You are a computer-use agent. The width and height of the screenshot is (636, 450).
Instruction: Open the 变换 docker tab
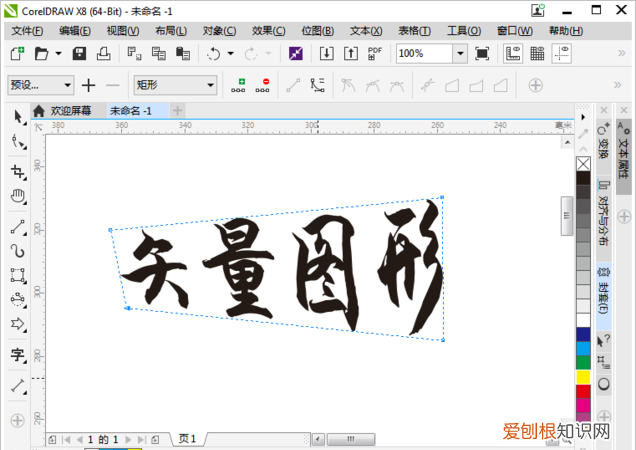pyautogui.click(x=604, y=142)
